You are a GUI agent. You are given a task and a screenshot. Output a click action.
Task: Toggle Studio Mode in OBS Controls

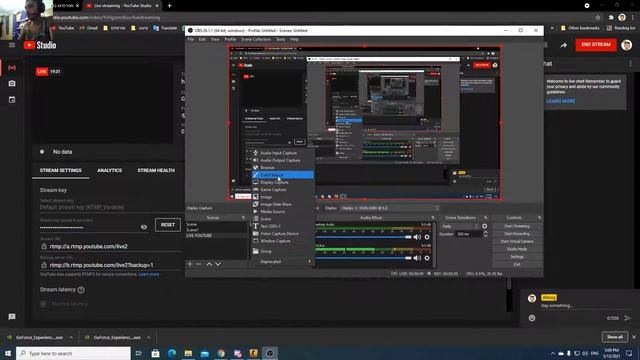click(x=517, y=249)
